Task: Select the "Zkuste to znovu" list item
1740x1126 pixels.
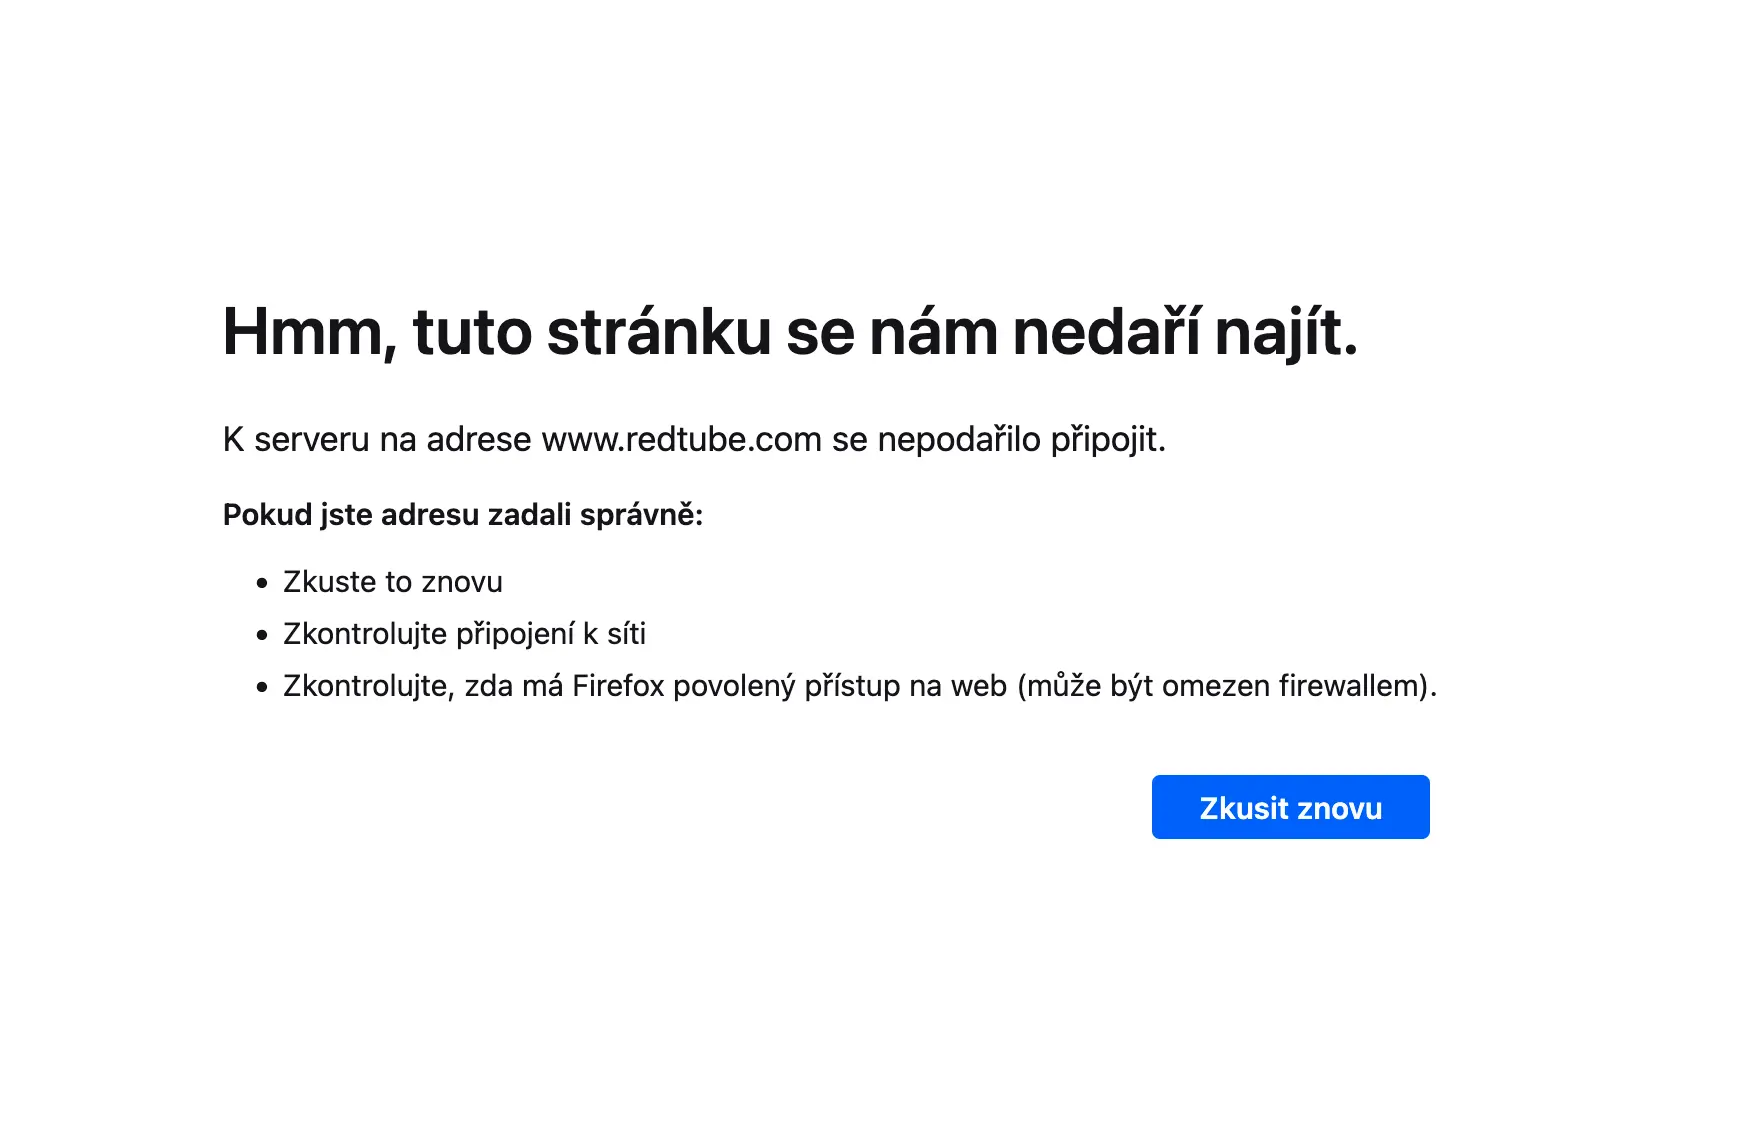Action: [392, 582]
